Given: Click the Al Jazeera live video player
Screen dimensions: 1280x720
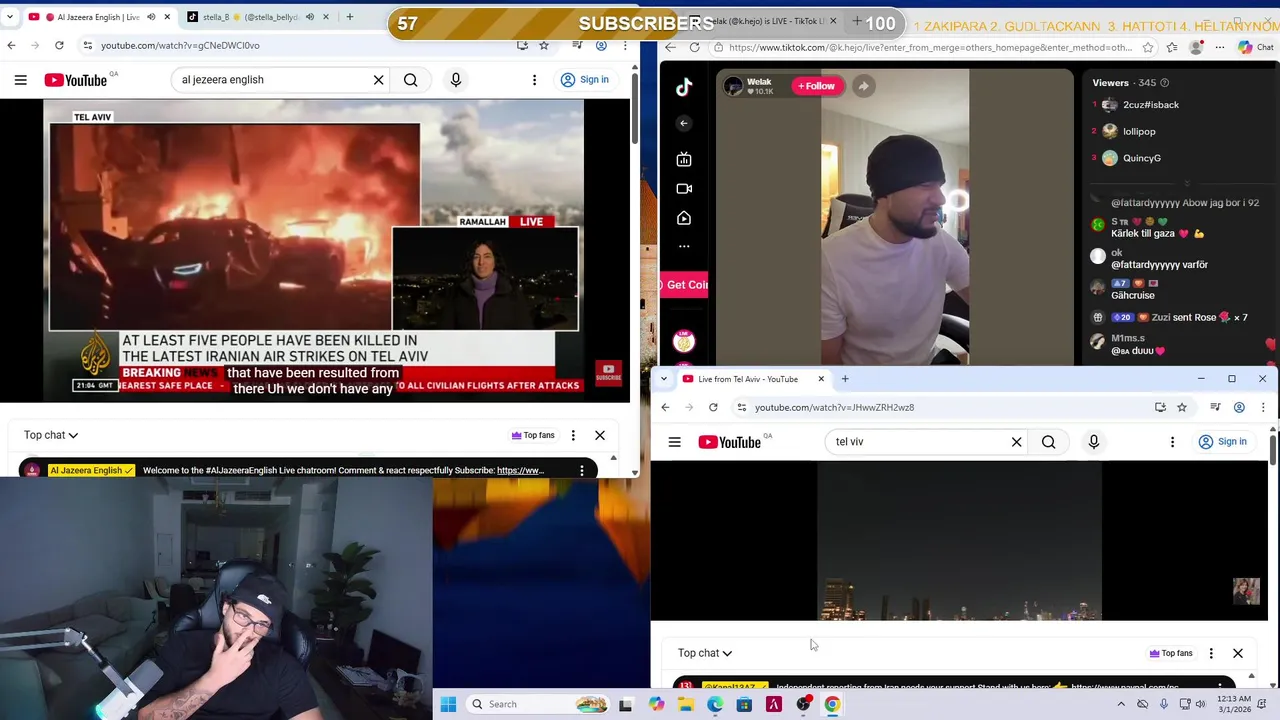Looking at the screenshot, I should click(x=315, y=250).
